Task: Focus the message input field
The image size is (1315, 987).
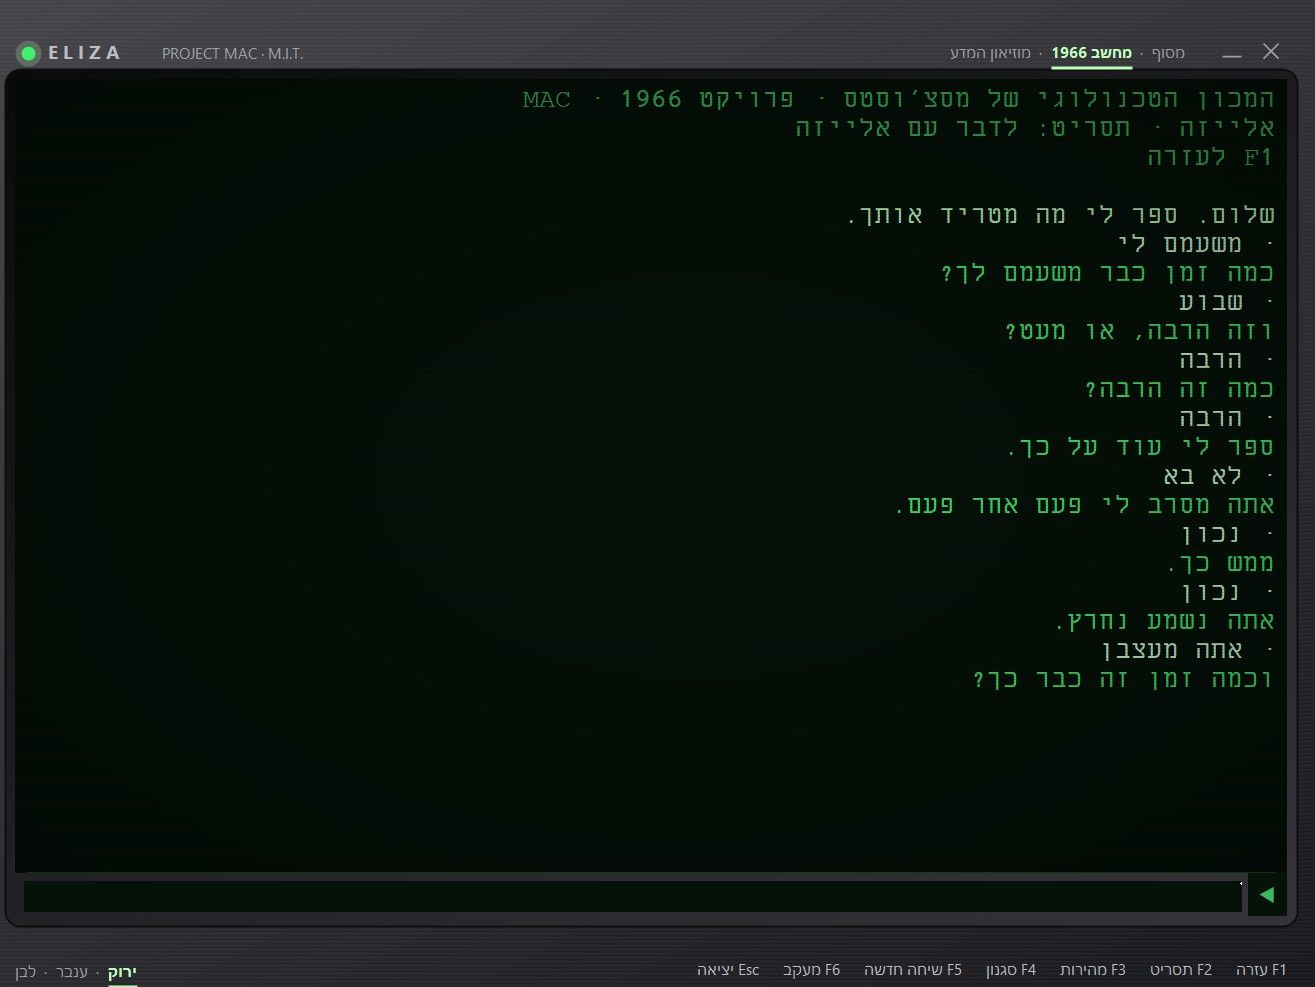Action: point(632,895)
